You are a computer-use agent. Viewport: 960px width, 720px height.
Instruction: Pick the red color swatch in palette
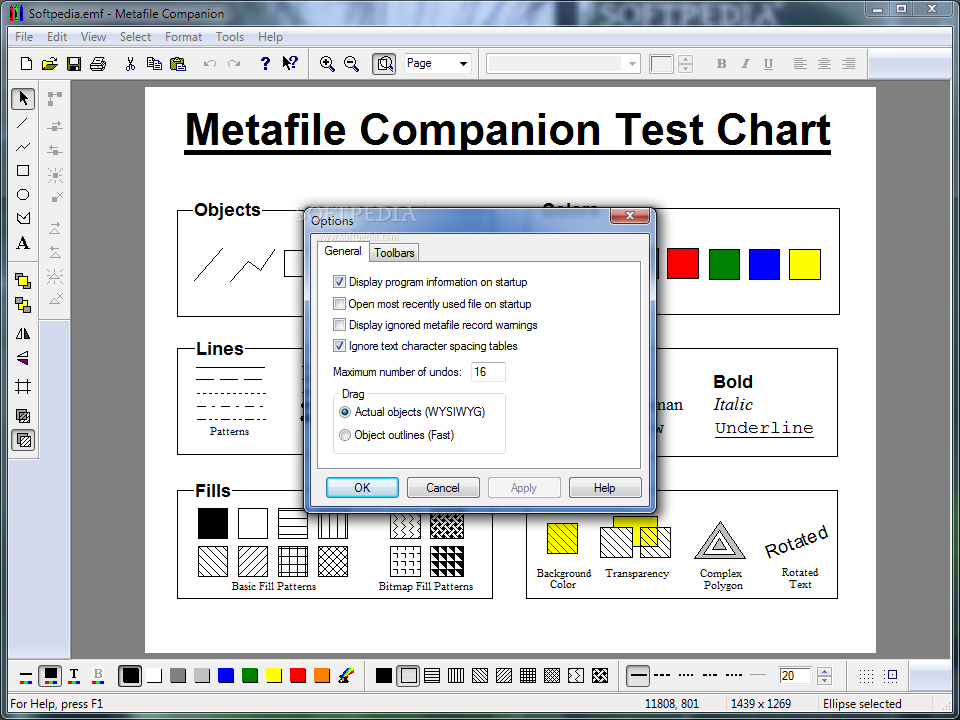click(298, 675)
